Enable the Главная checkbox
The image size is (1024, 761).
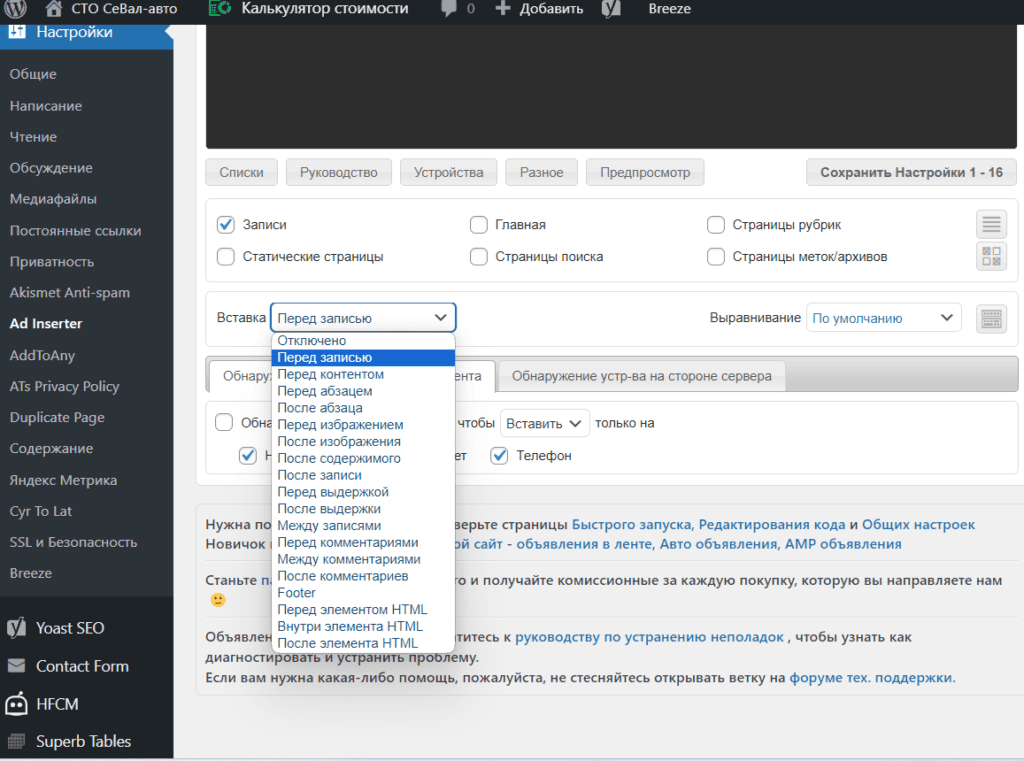(x=479, y=225)
